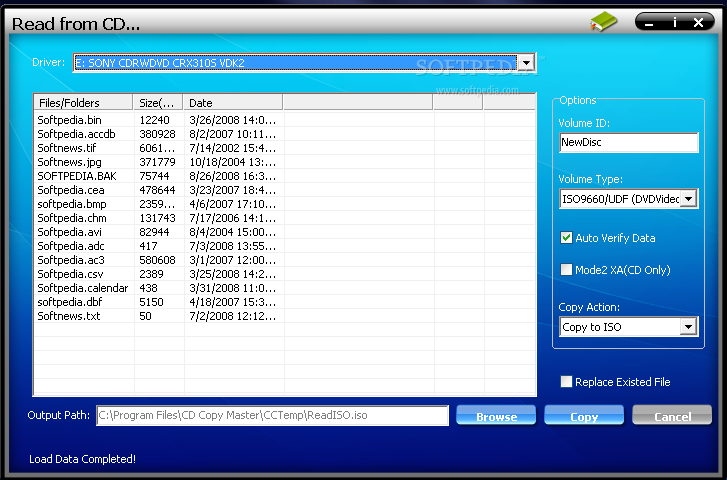Select the Softpedia.cea file row

pyautogui.click(x=285, y=190)
